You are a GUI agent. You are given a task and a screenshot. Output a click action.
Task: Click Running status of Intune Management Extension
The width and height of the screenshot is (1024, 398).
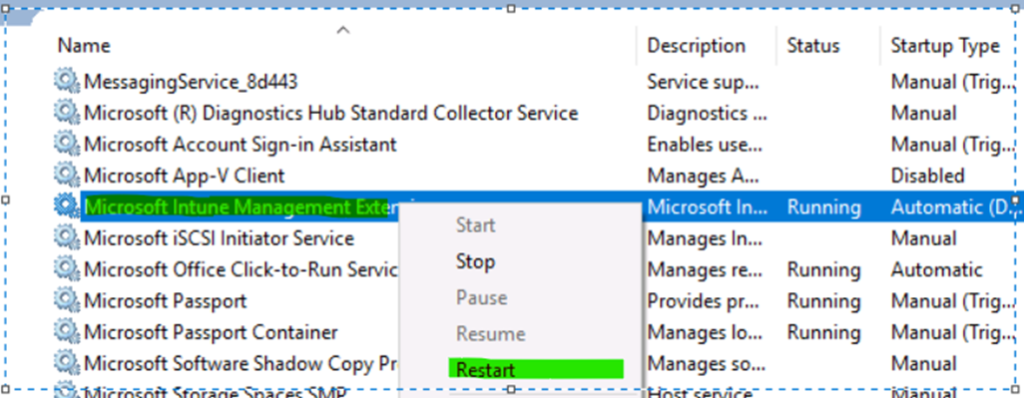(x=824, y=207)
